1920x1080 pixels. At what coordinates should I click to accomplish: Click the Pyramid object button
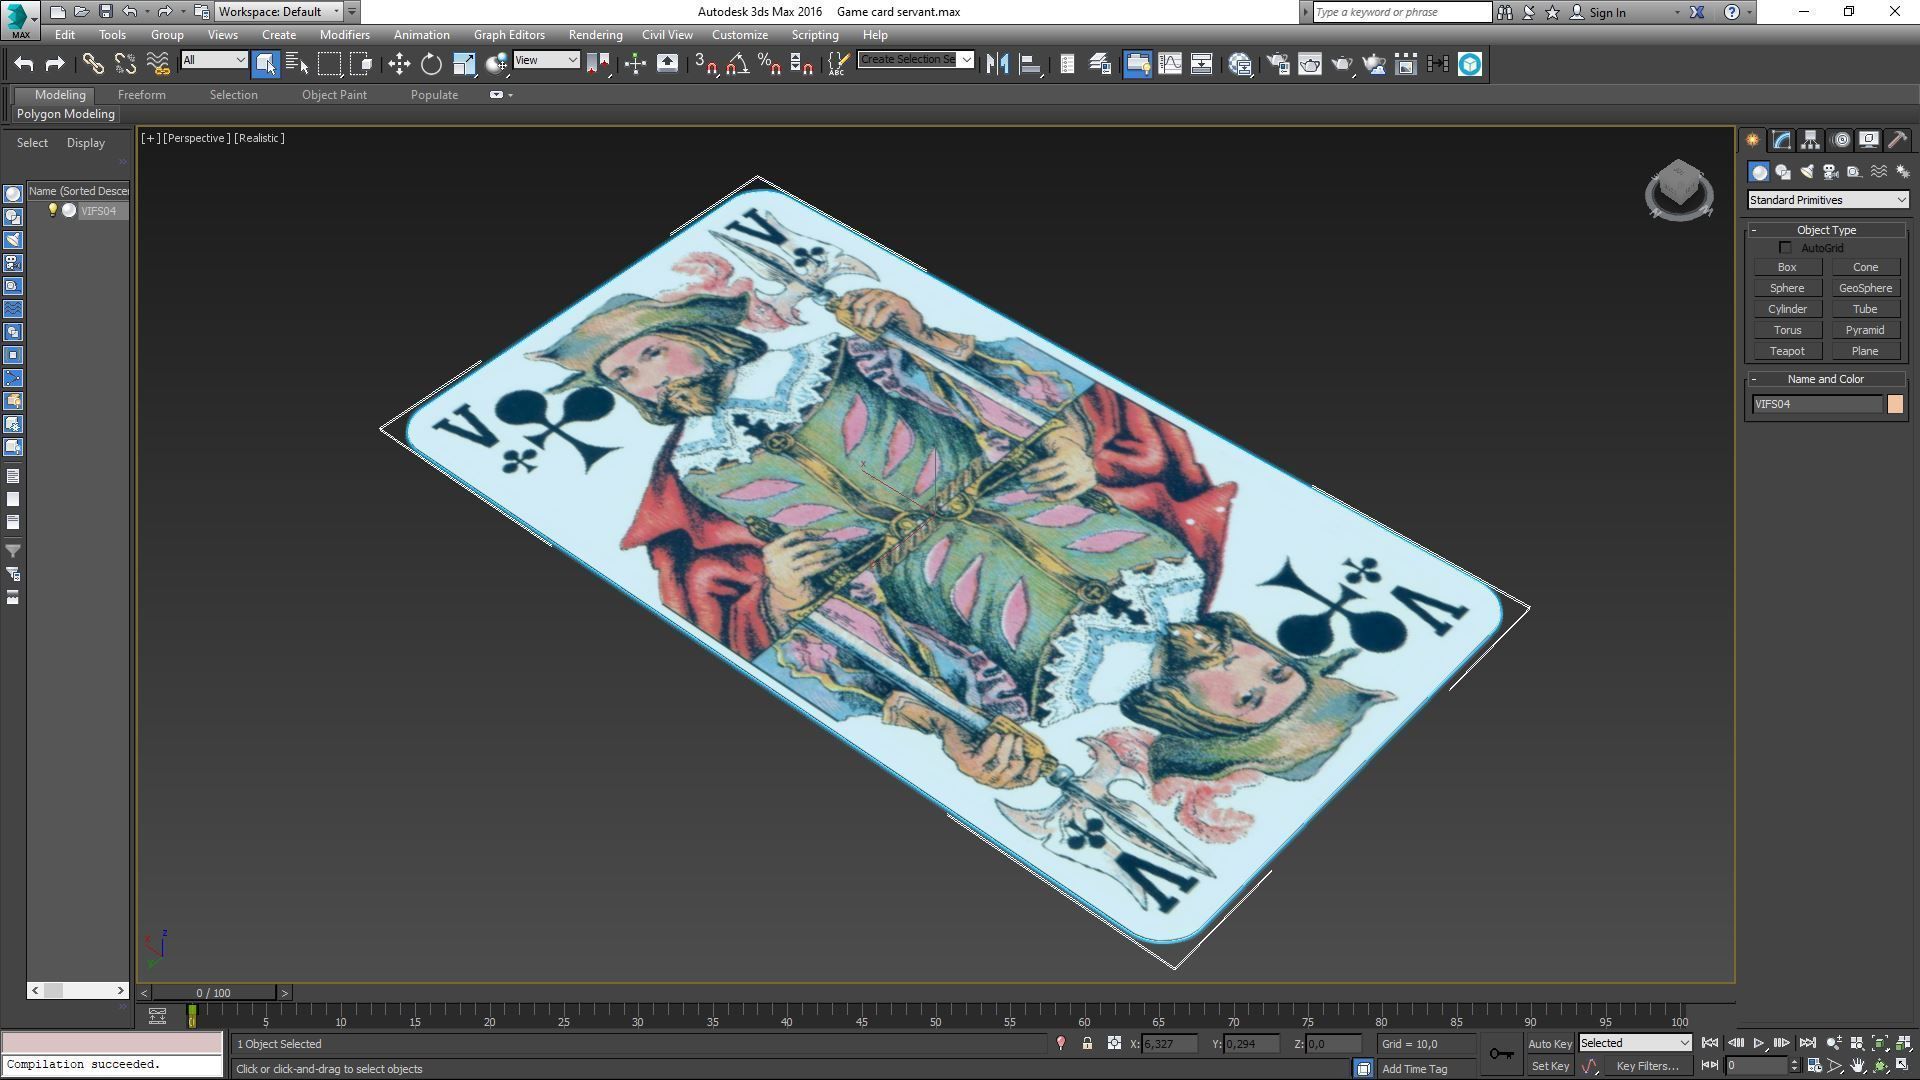tap(1865, 330)
